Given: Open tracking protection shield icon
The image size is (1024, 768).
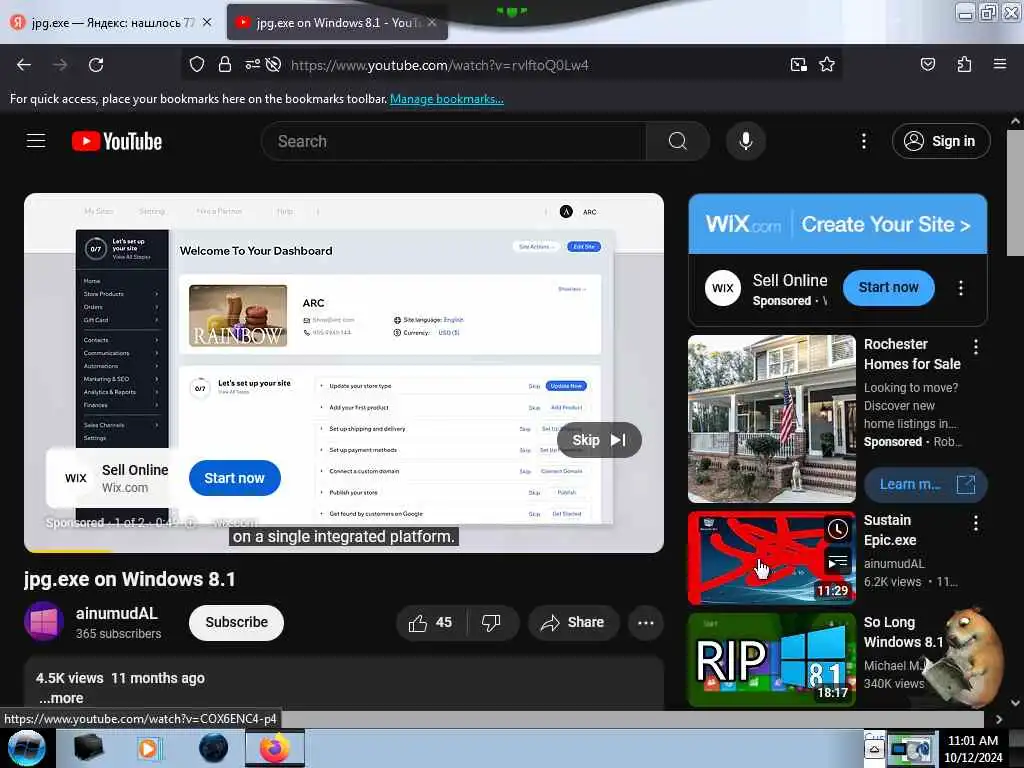Looking at the screenshot, I should 197,64.
